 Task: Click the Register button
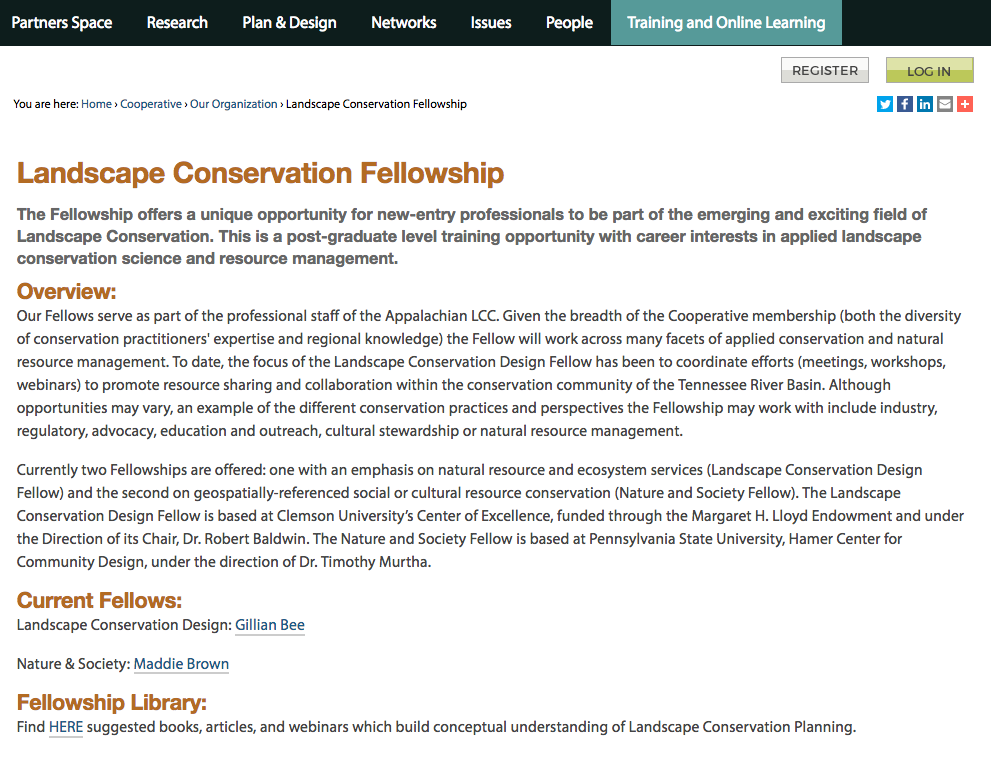coord(825,70)
